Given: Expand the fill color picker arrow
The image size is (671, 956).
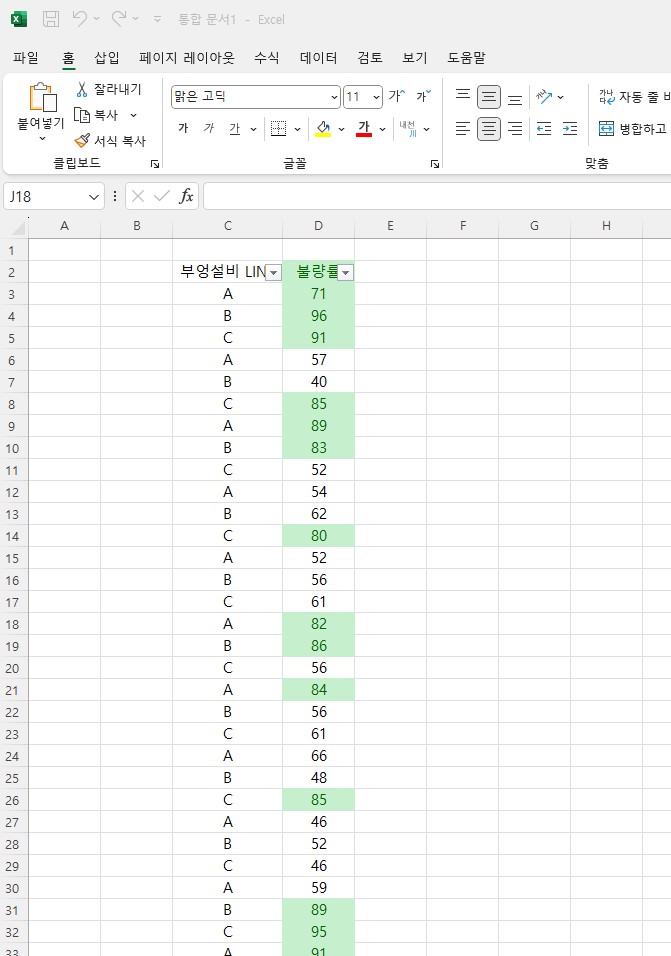Looking at the screenshot, I should coord(341,129).
